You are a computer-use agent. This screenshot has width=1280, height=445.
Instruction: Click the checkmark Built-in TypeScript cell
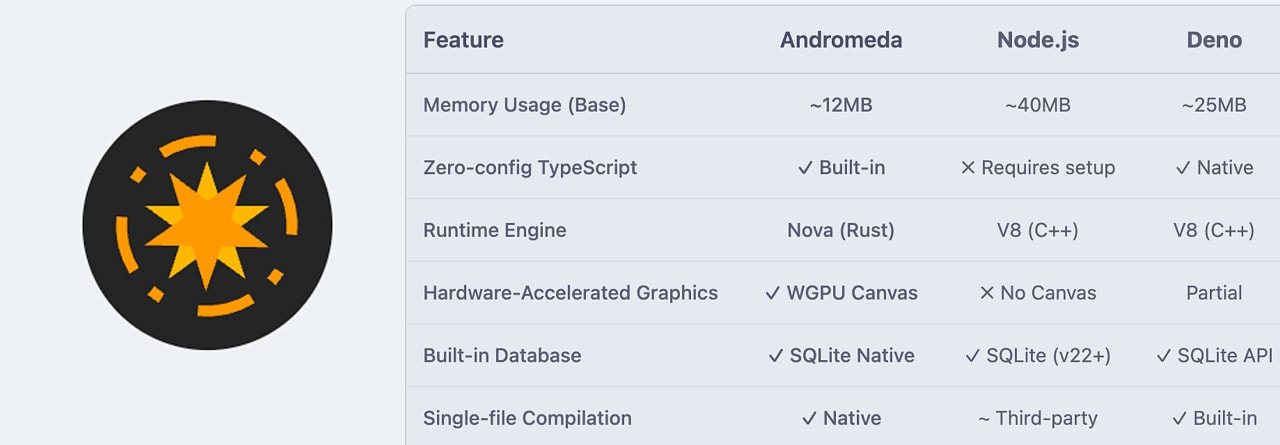(841, 167)
